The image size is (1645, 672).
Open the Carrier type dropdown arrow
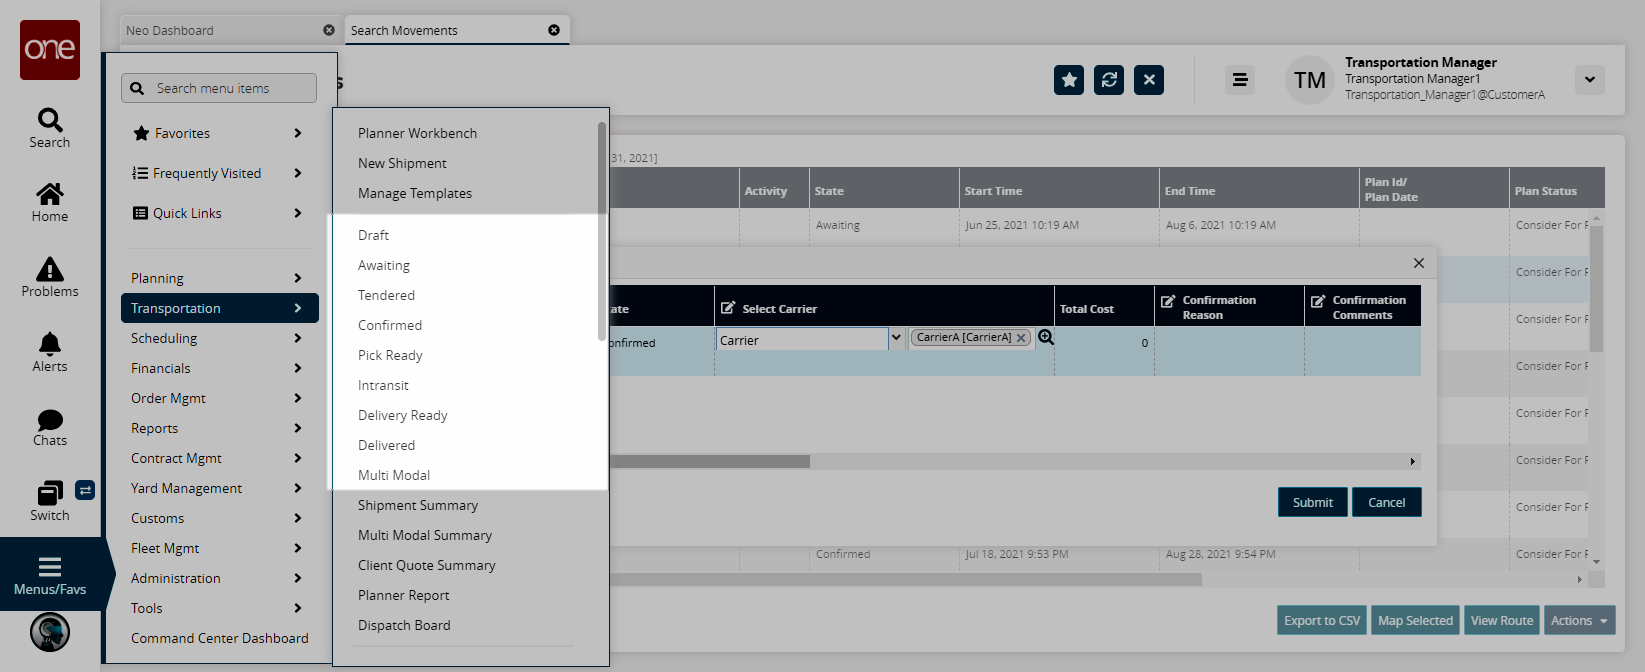[x=896, y=338]
